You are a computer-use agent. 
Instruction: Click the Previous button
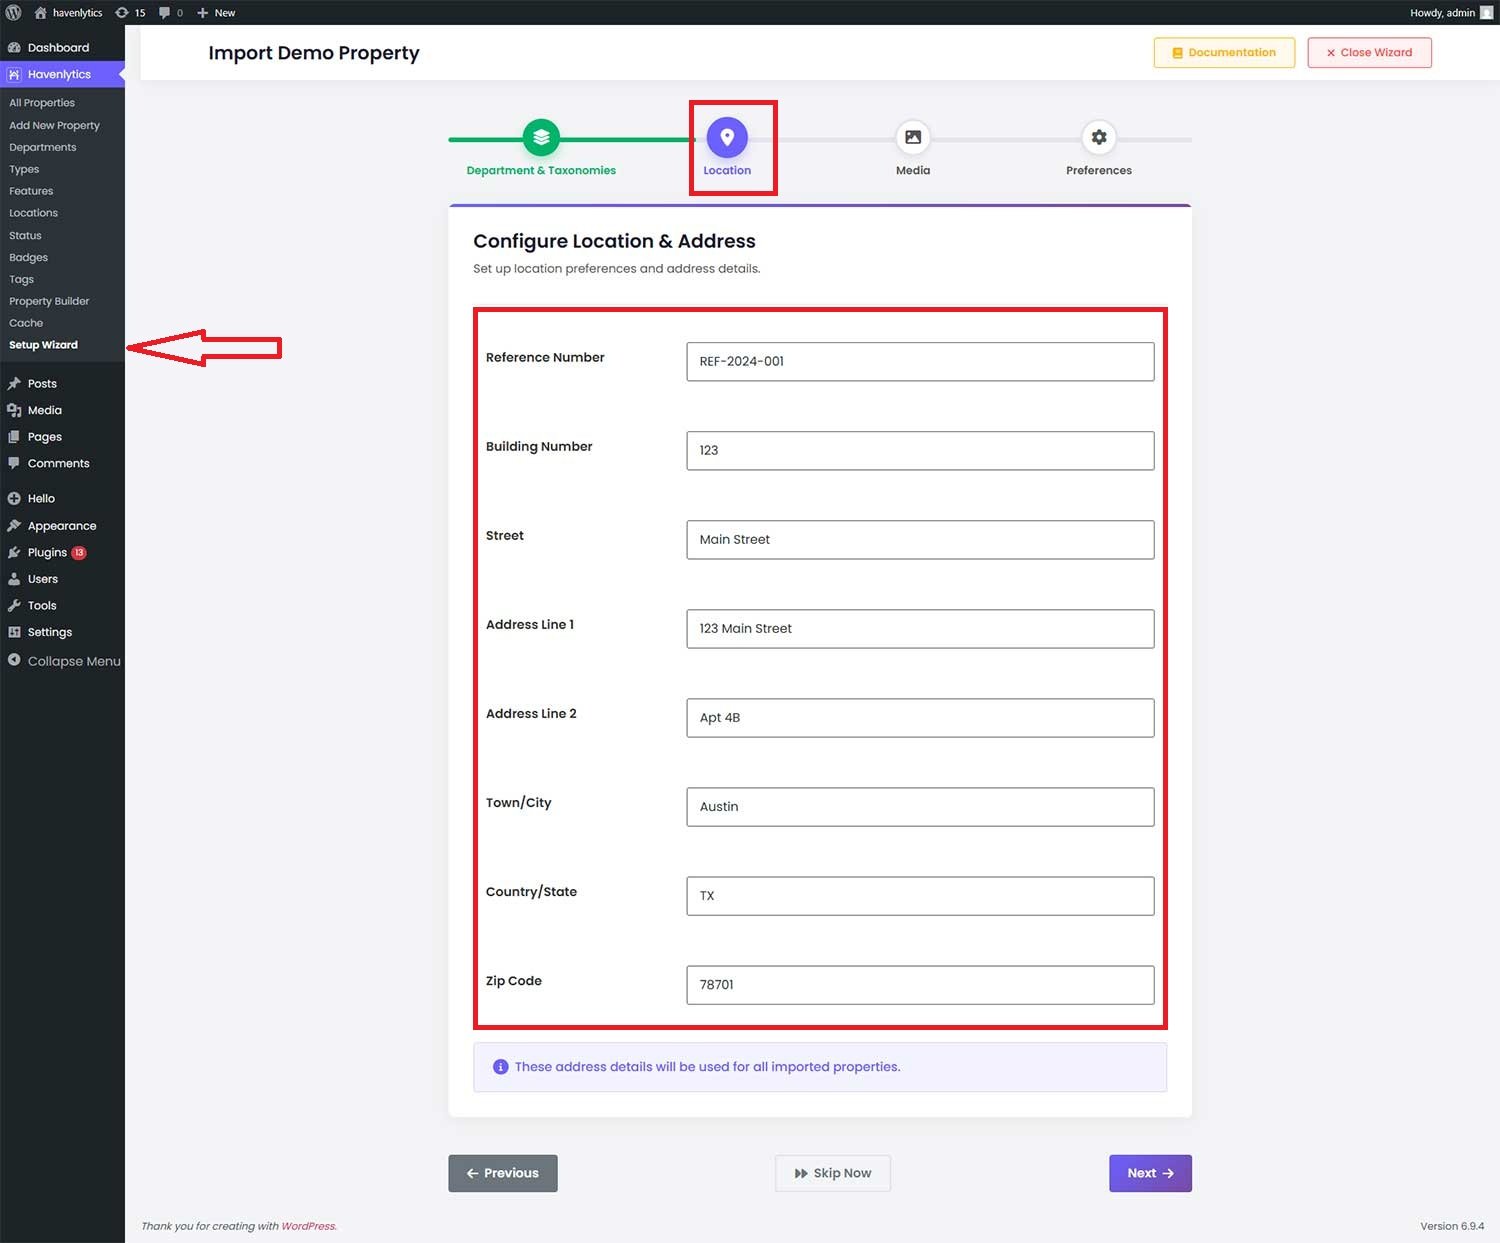pos(502,1173)
